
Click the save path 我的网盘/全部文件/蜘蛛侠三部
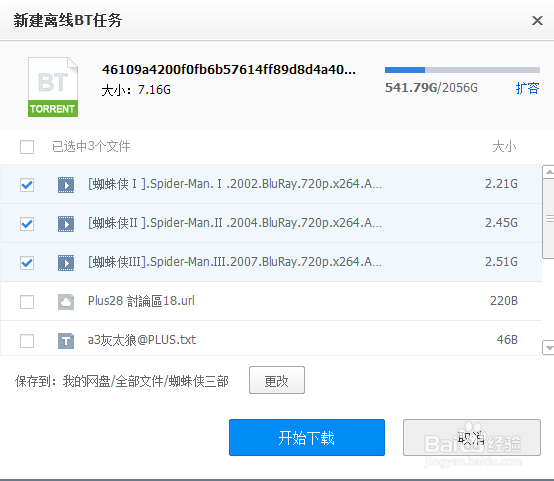(146, 381)
